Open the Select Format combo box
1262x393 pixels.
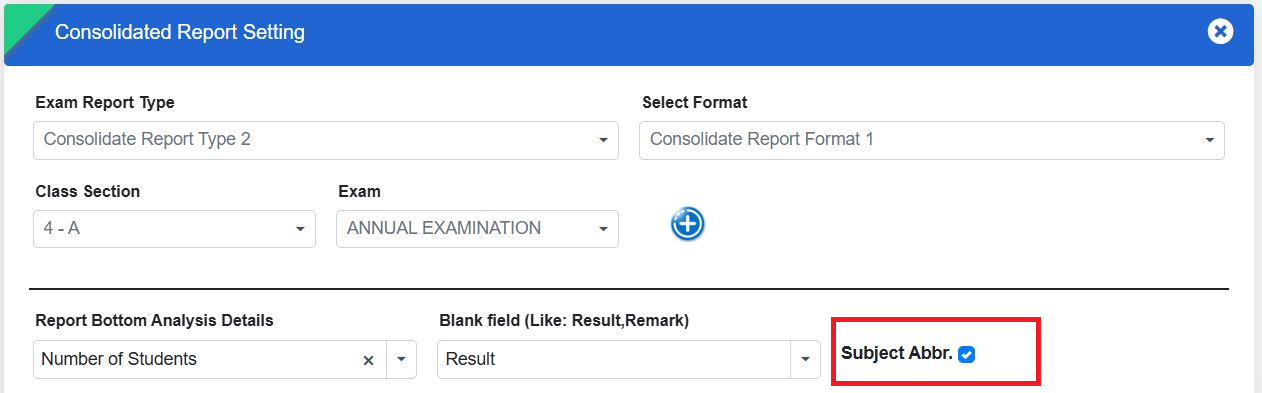[932, 140]
